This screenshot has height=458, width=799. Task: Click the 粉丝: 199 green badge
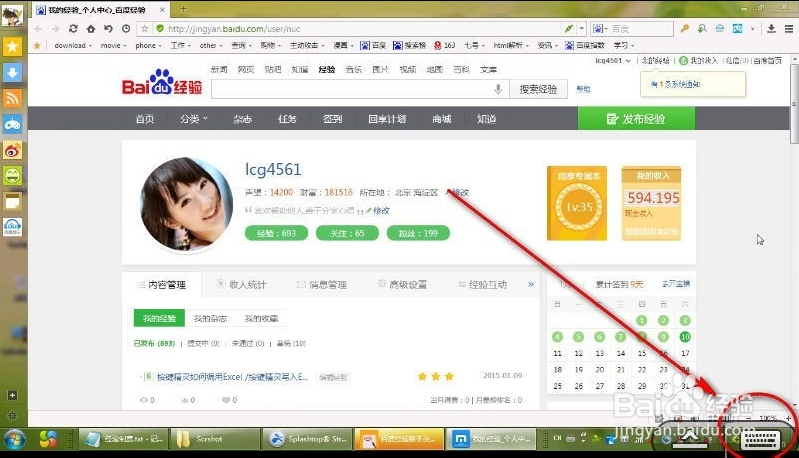tap(418, 233)
